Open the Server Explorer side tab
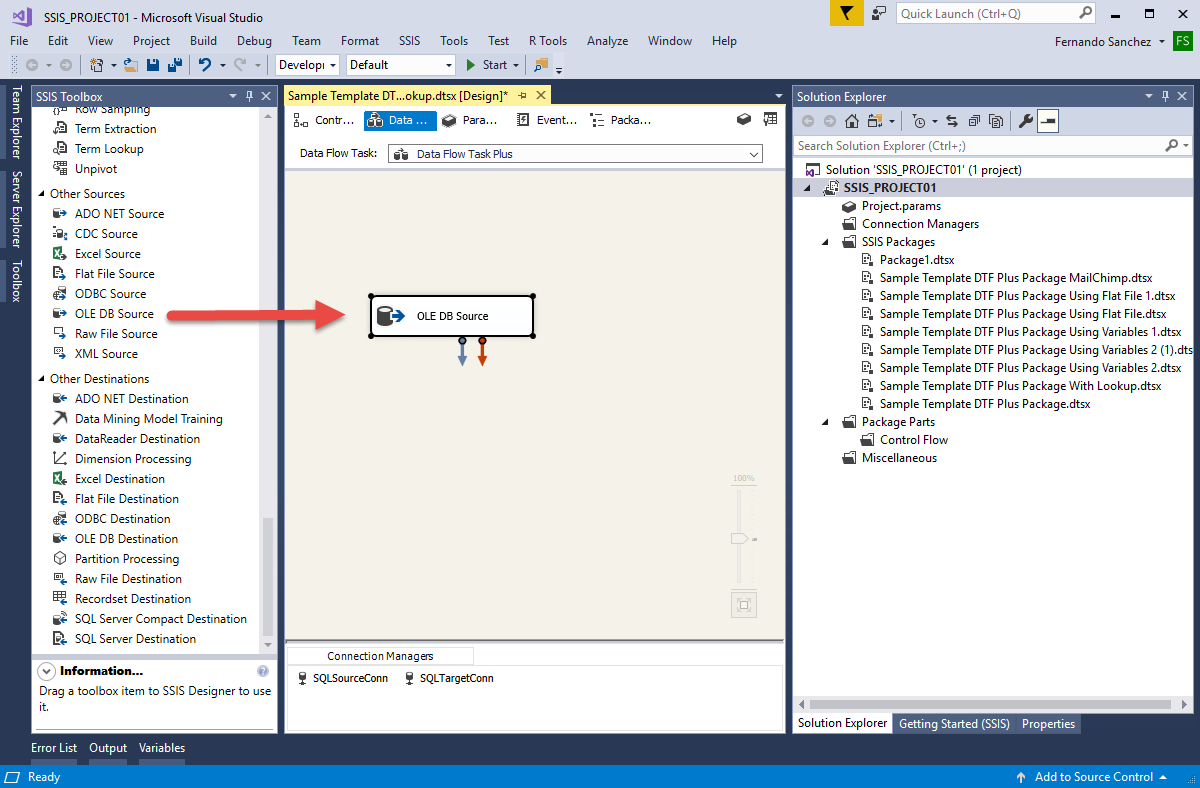The image size is (1200, 788). (x=16, y=209)
